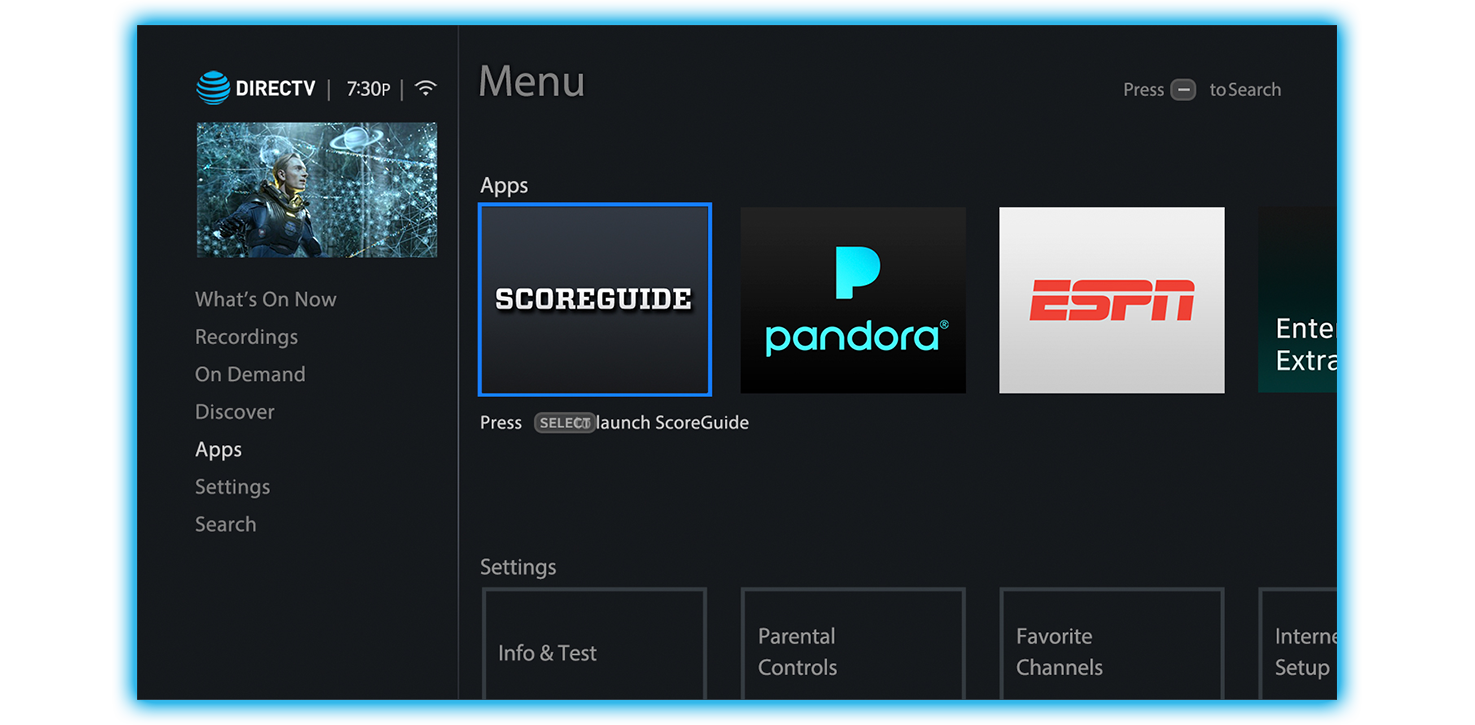Select Apps in the sidebar menu
Image resolution: width=1475 pixels, height=725 pixels.
(218, 450)
